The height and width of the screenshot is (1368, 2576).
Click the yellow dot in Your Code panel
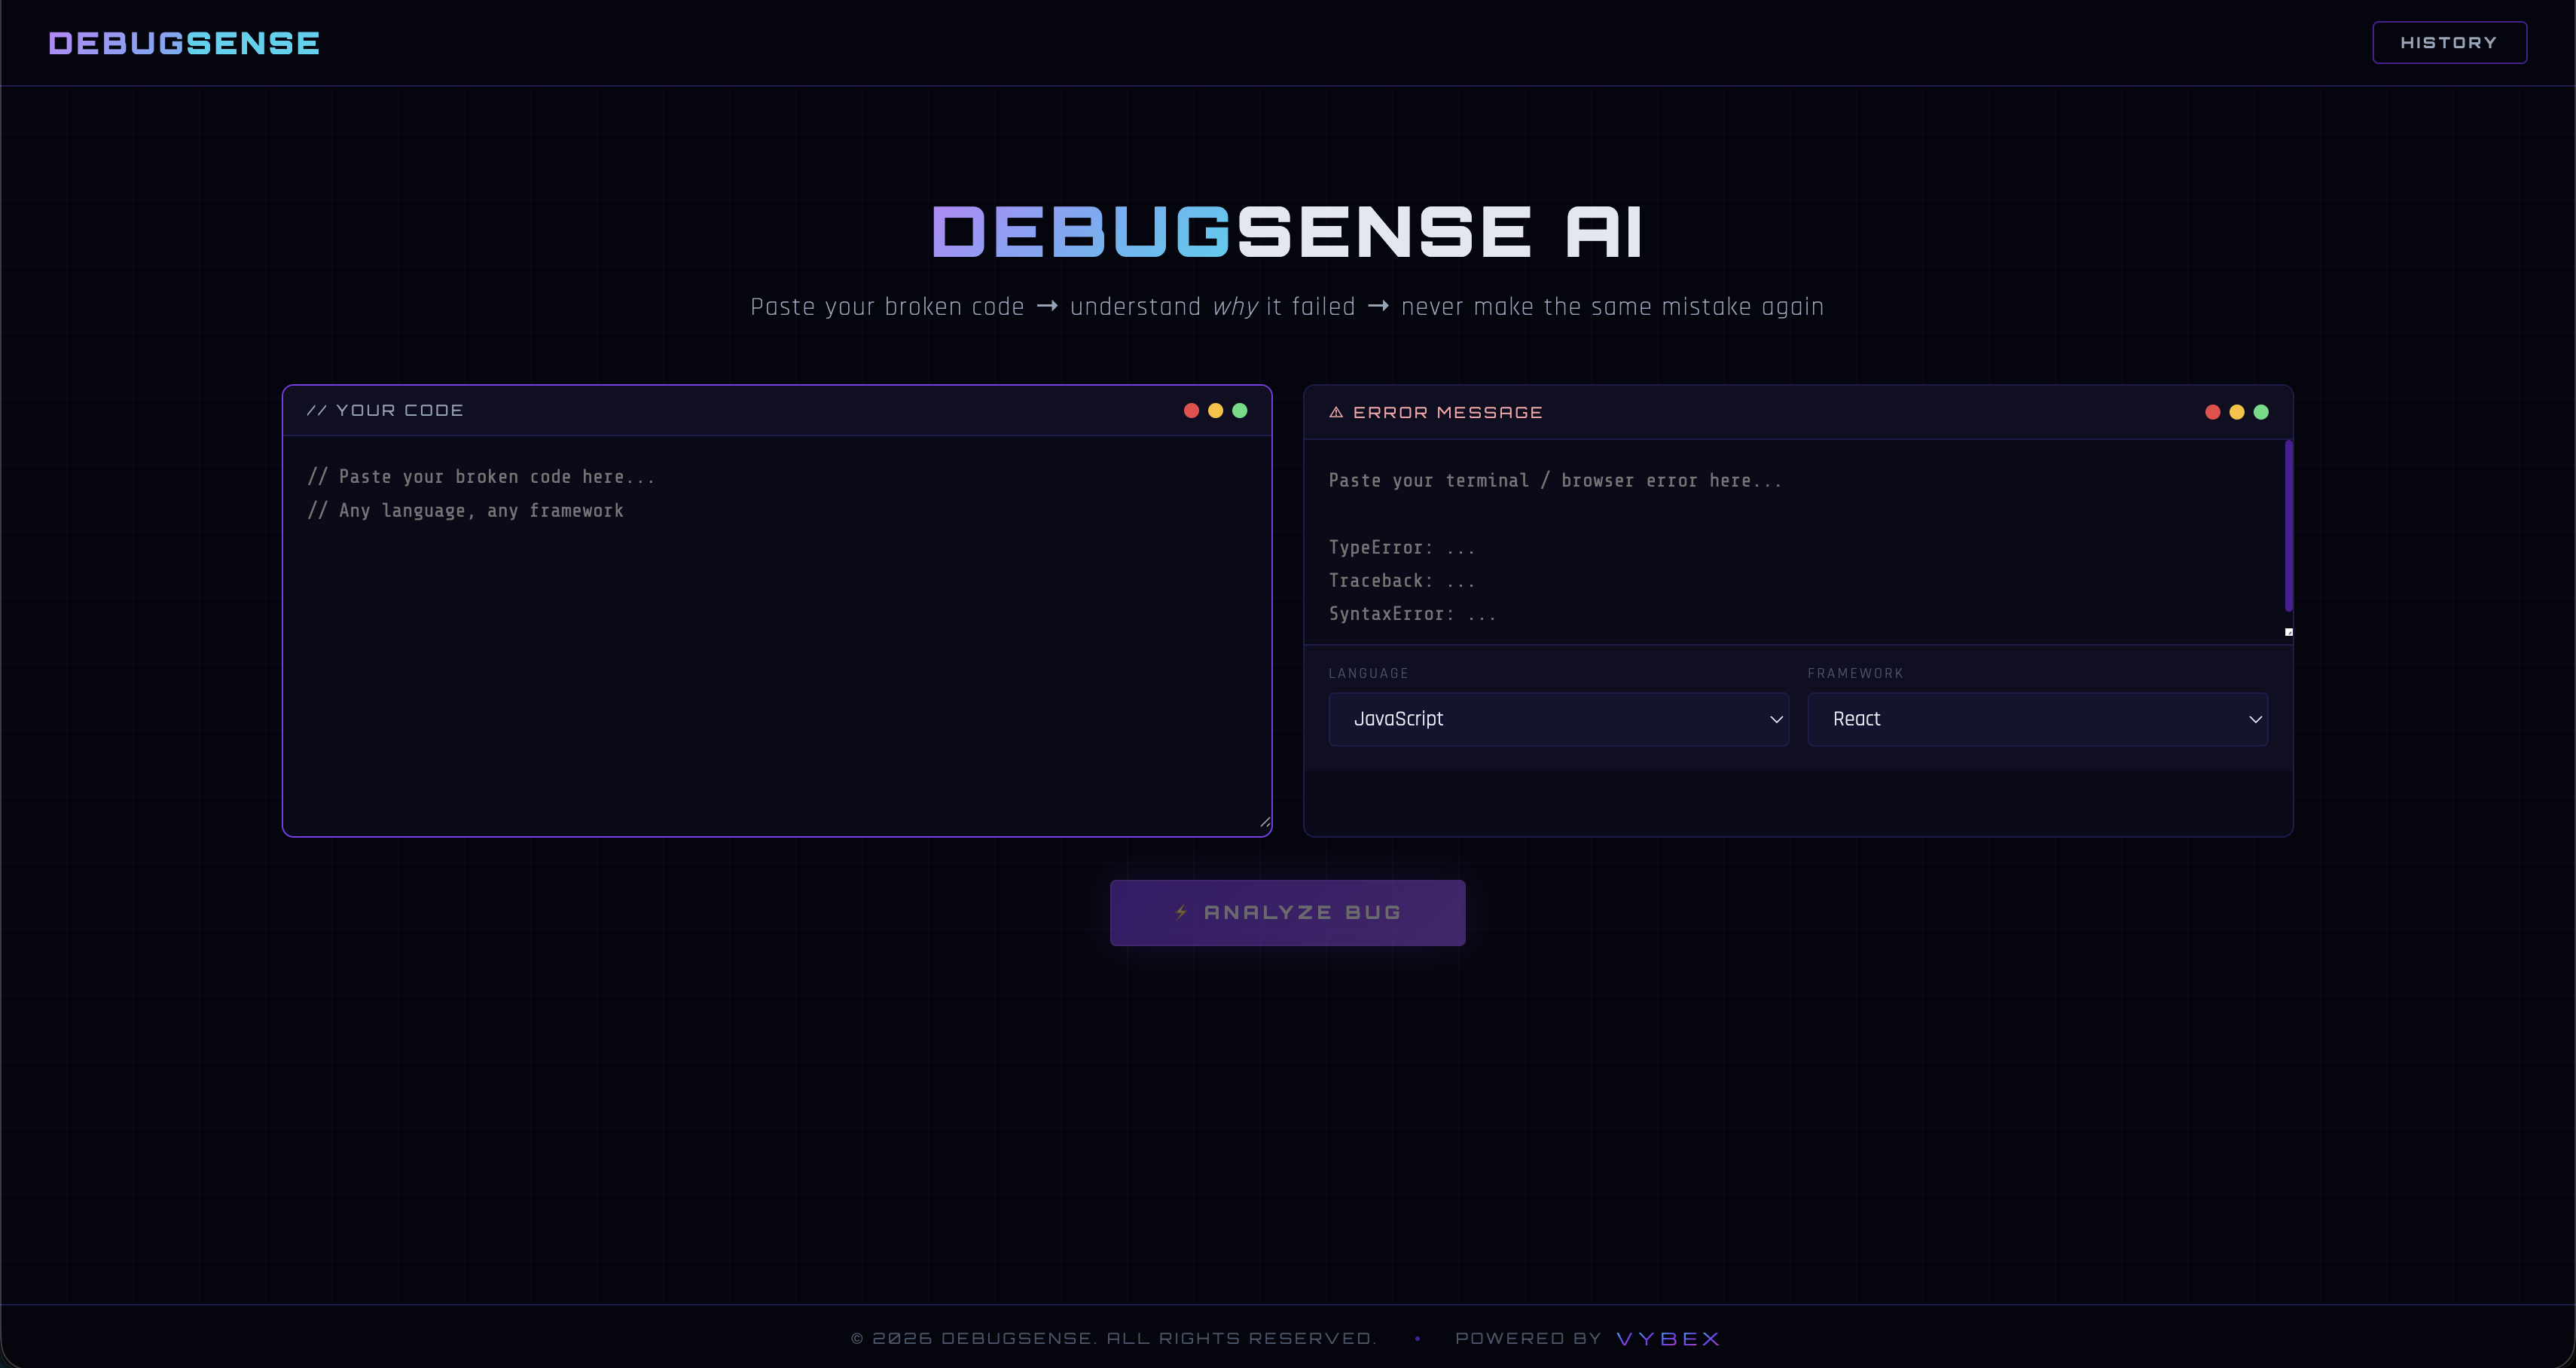point(1215,410)
